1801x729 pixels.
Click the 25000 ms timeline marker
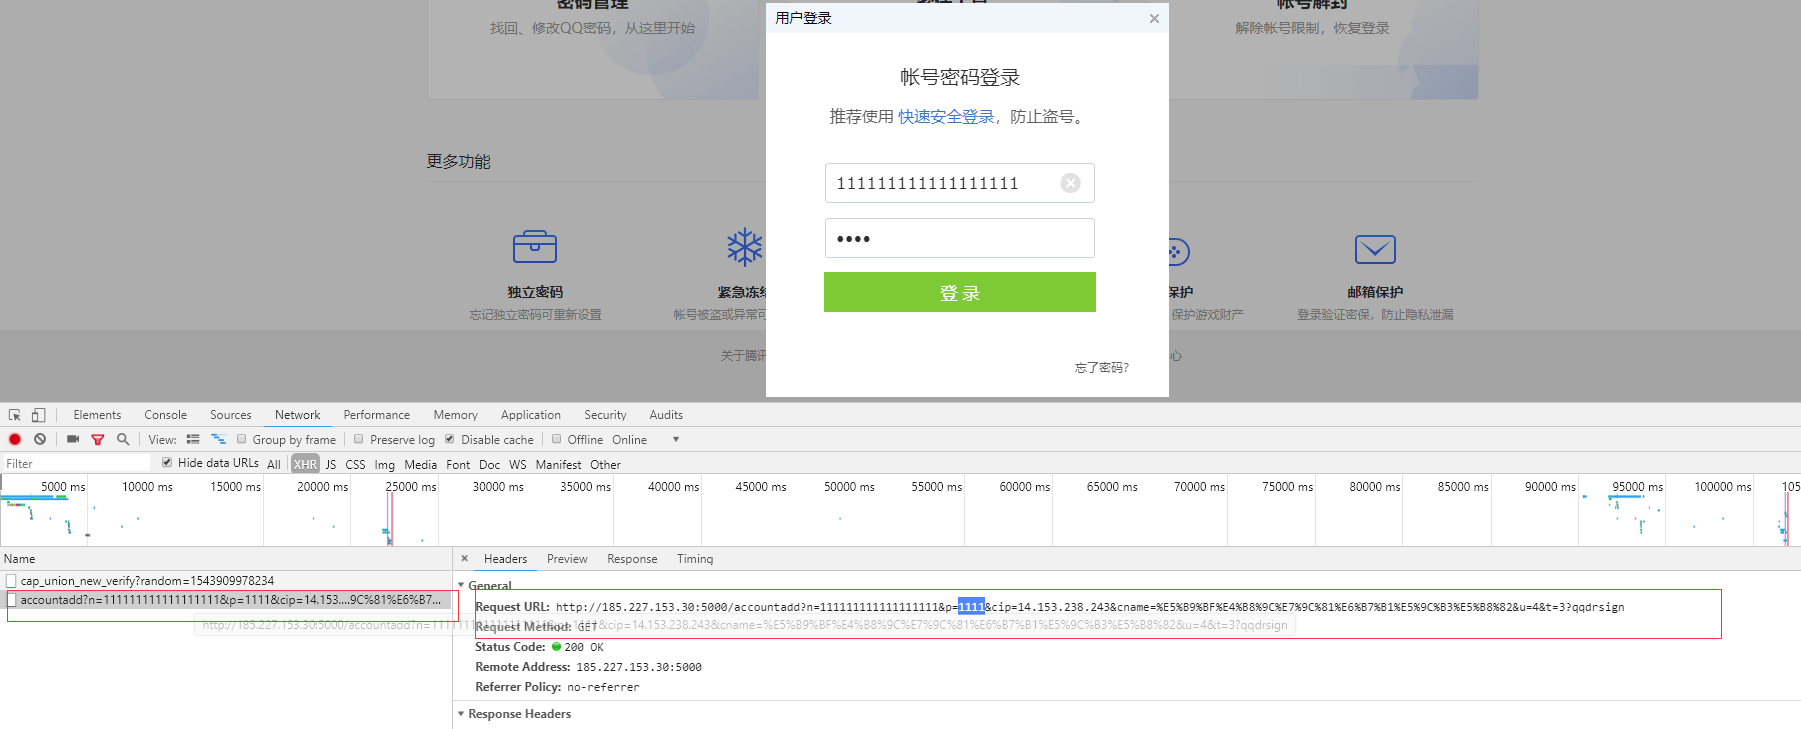click(411, 487)
